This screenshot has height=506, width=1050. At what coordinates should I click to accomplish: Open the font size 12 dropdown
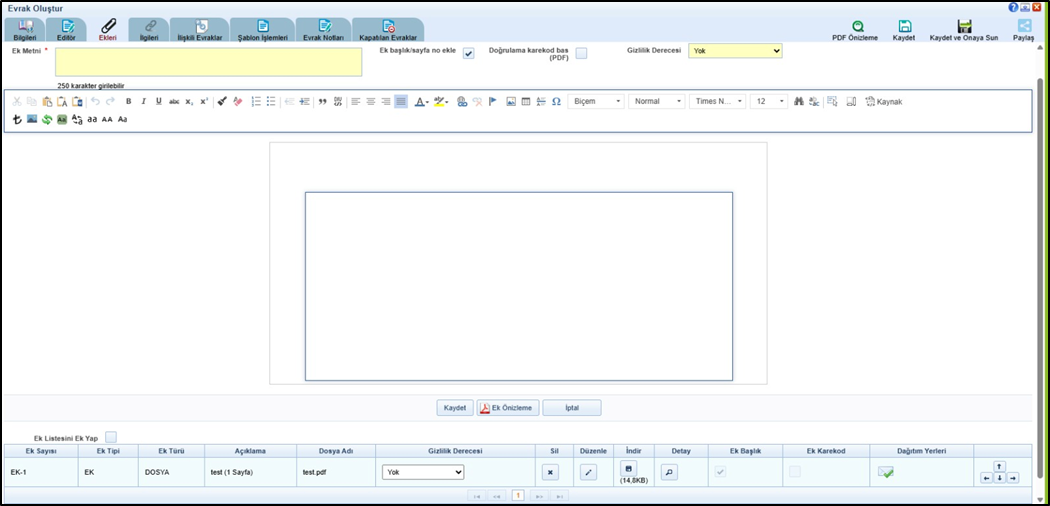pyautogui.click(x=769, y=101)
